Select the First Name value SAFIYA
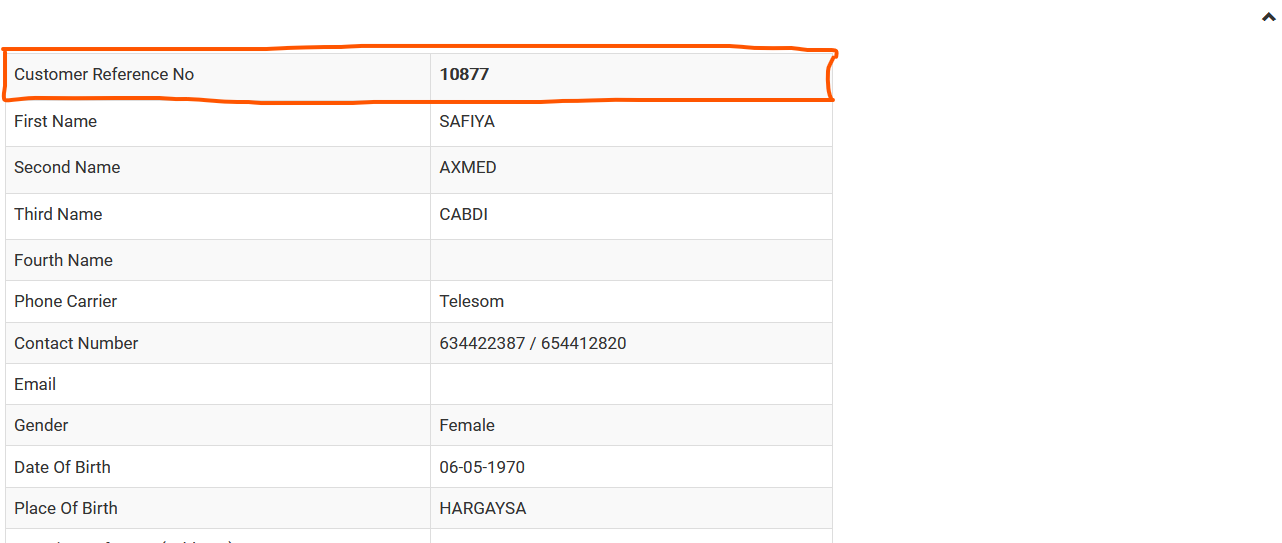The image size is (1282, 543). [x=467, y=121]
